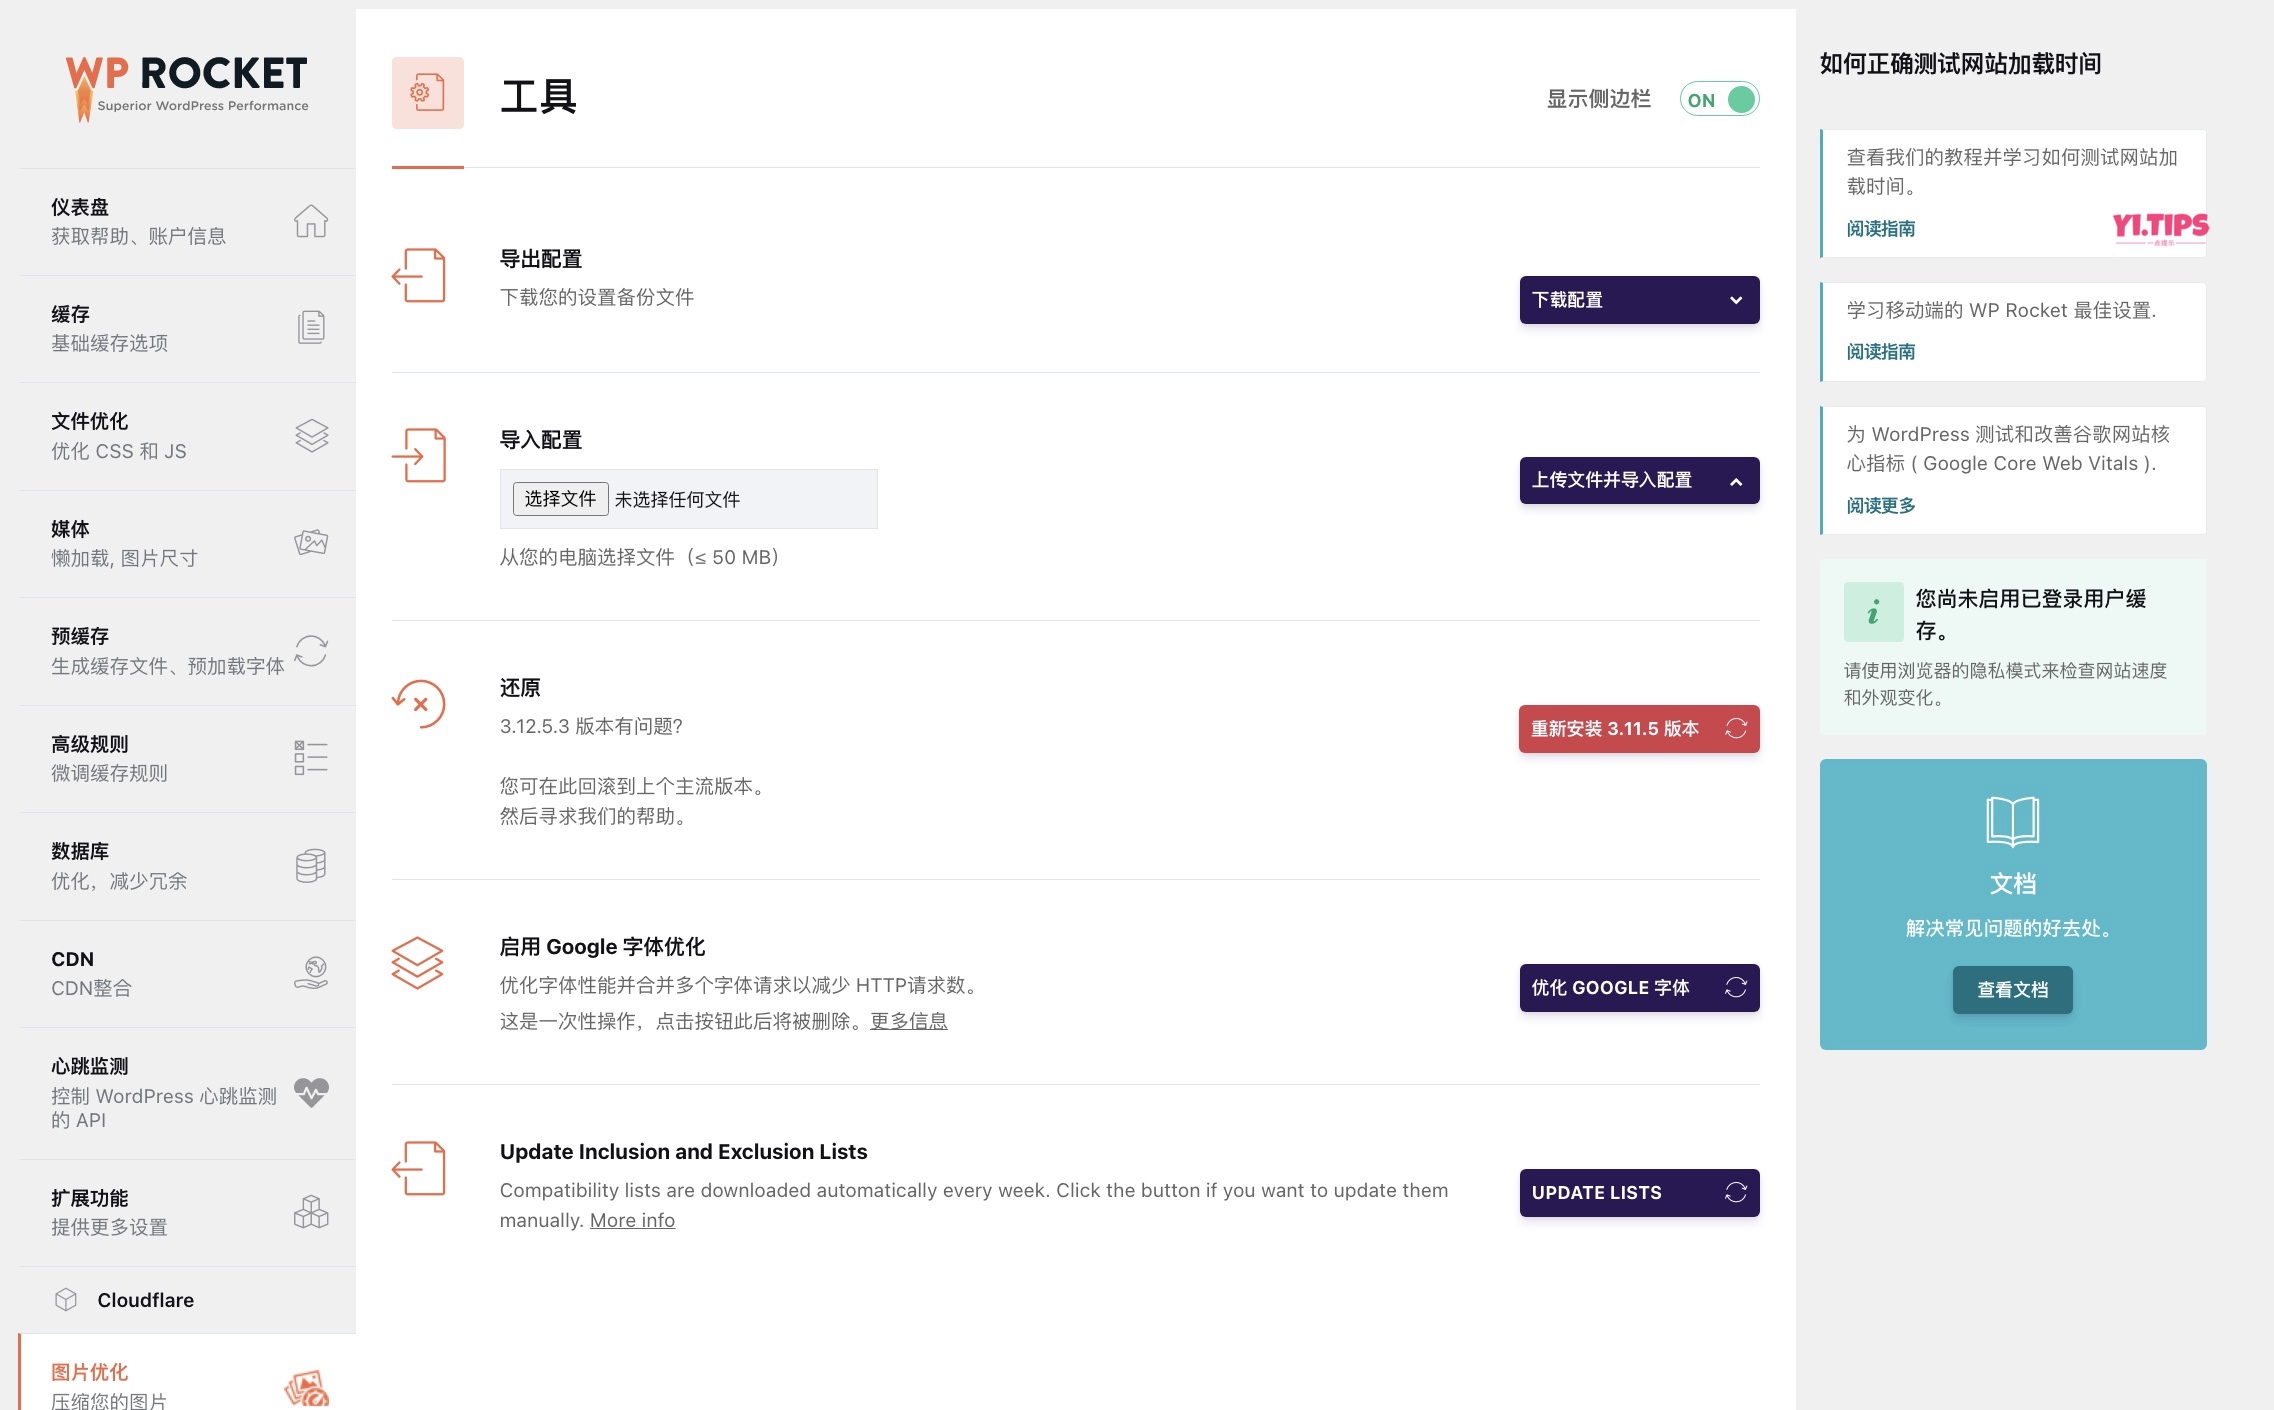Toggle the 显示侧边栏 ON switch
The image size is (2274, 1410).
click(x=1719, y=99)
